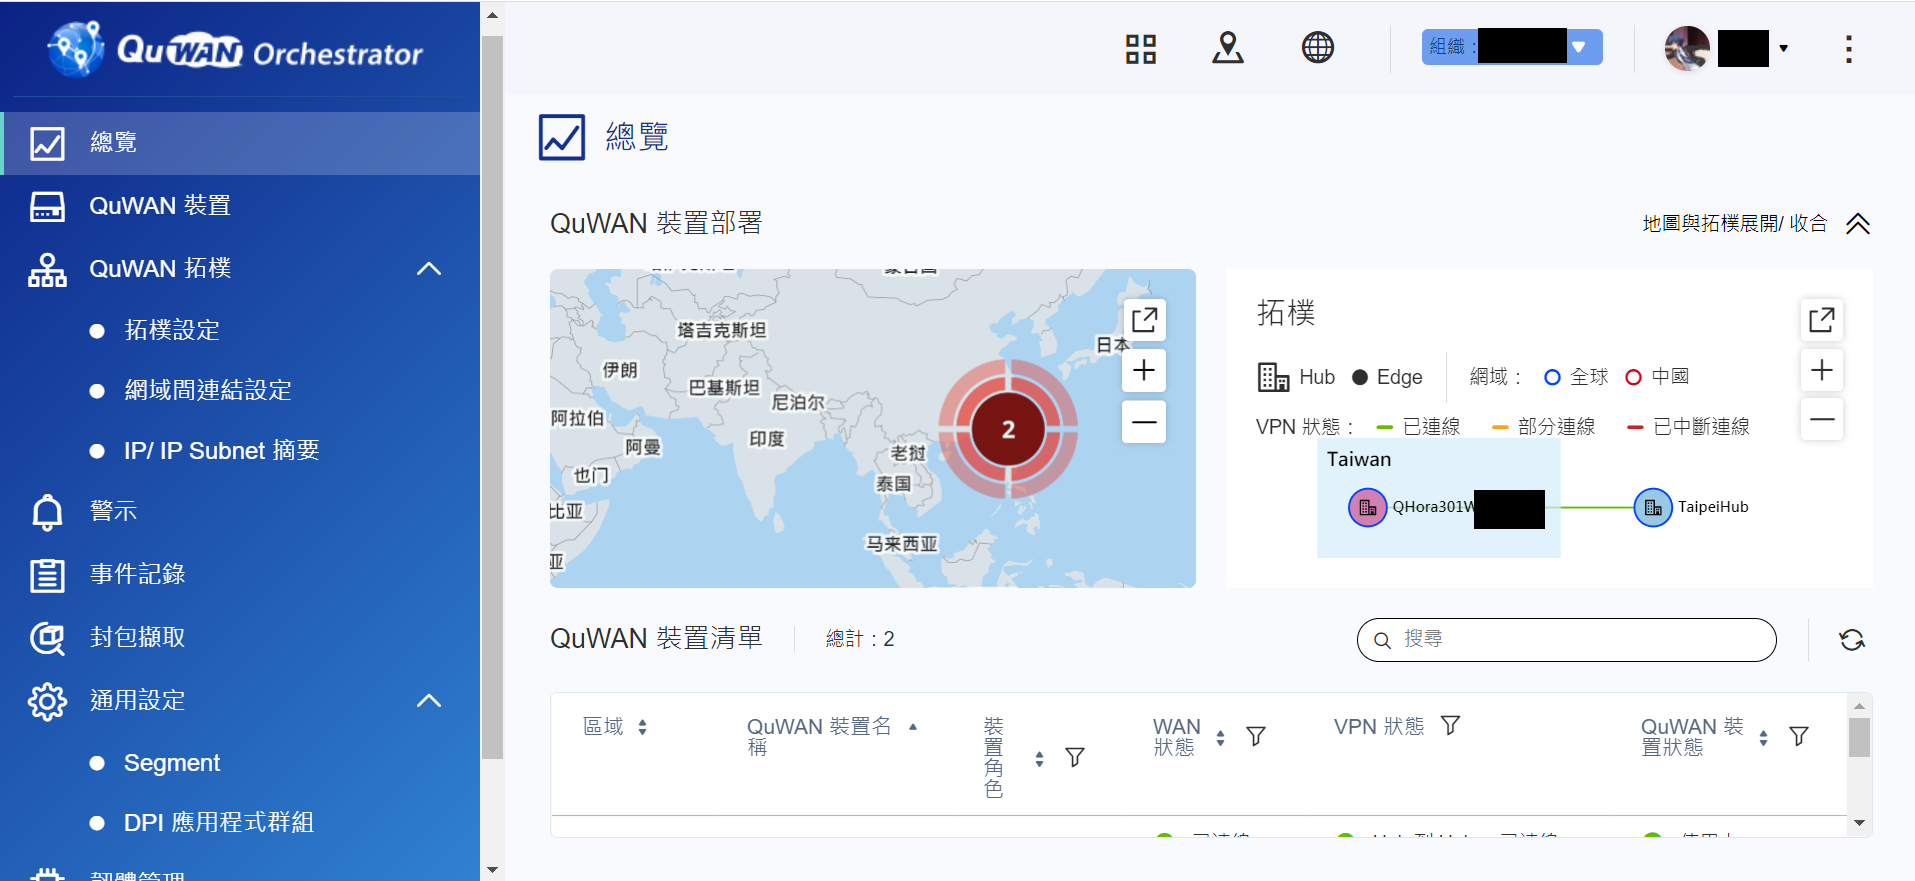
Task: Open the grid dashboard icon in header
Action: point(1140,48)
